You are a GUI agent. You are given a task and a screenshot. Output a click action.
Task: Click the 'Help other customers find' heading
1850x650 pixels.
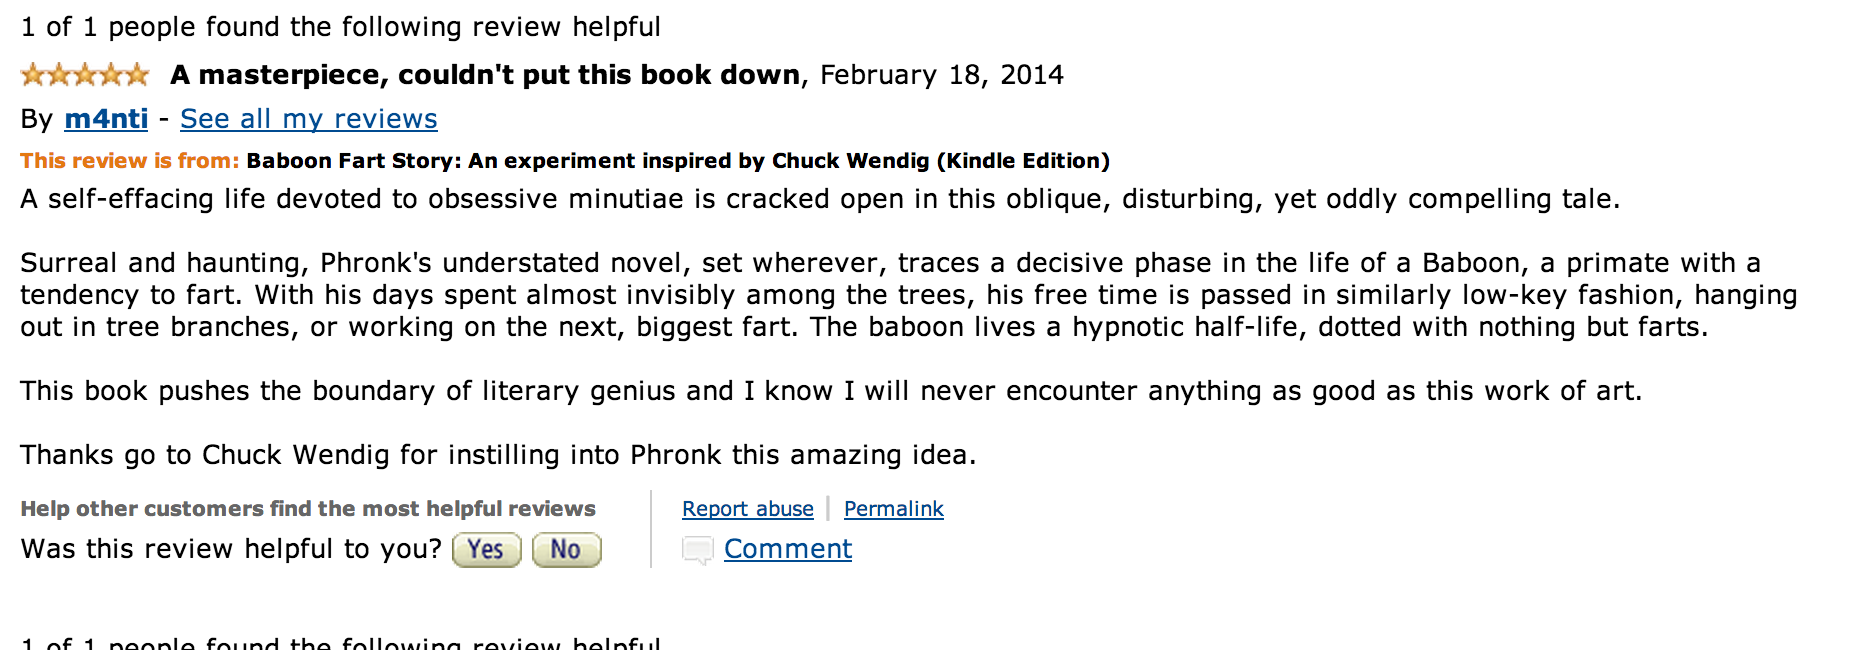tap(307, 509)
